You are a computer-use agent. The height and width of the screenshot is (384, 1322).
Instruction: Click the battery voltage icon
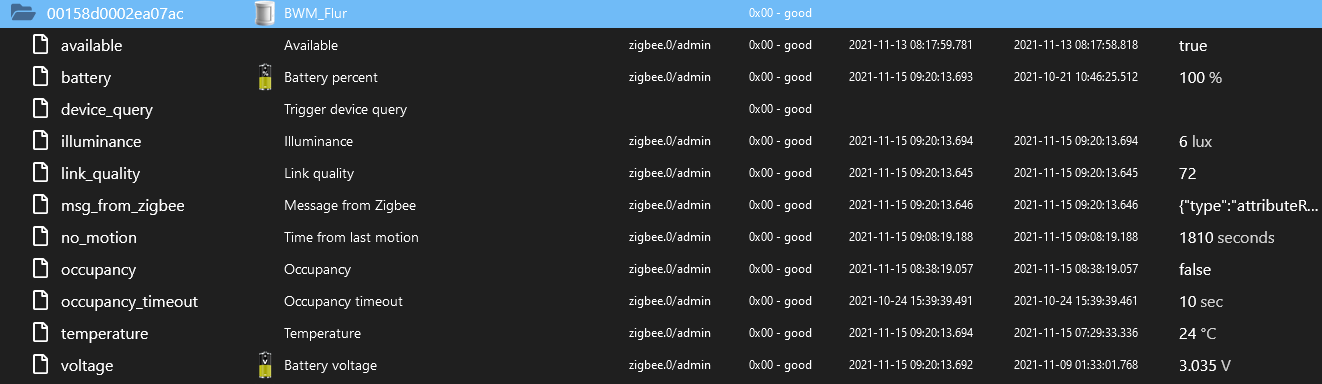point(264,365)
